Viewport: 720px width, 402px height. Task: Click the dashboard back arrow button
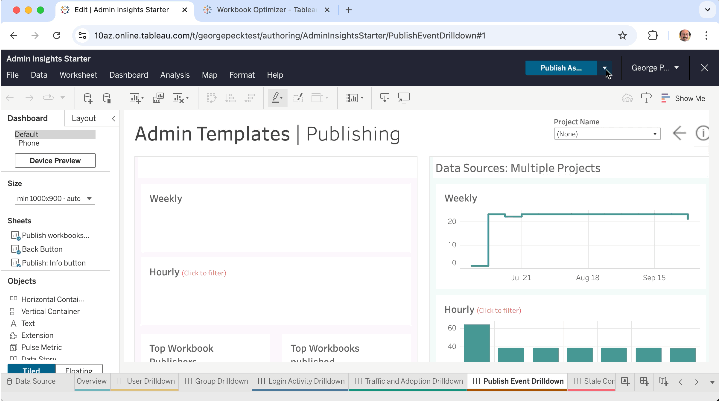coord(679,134)
